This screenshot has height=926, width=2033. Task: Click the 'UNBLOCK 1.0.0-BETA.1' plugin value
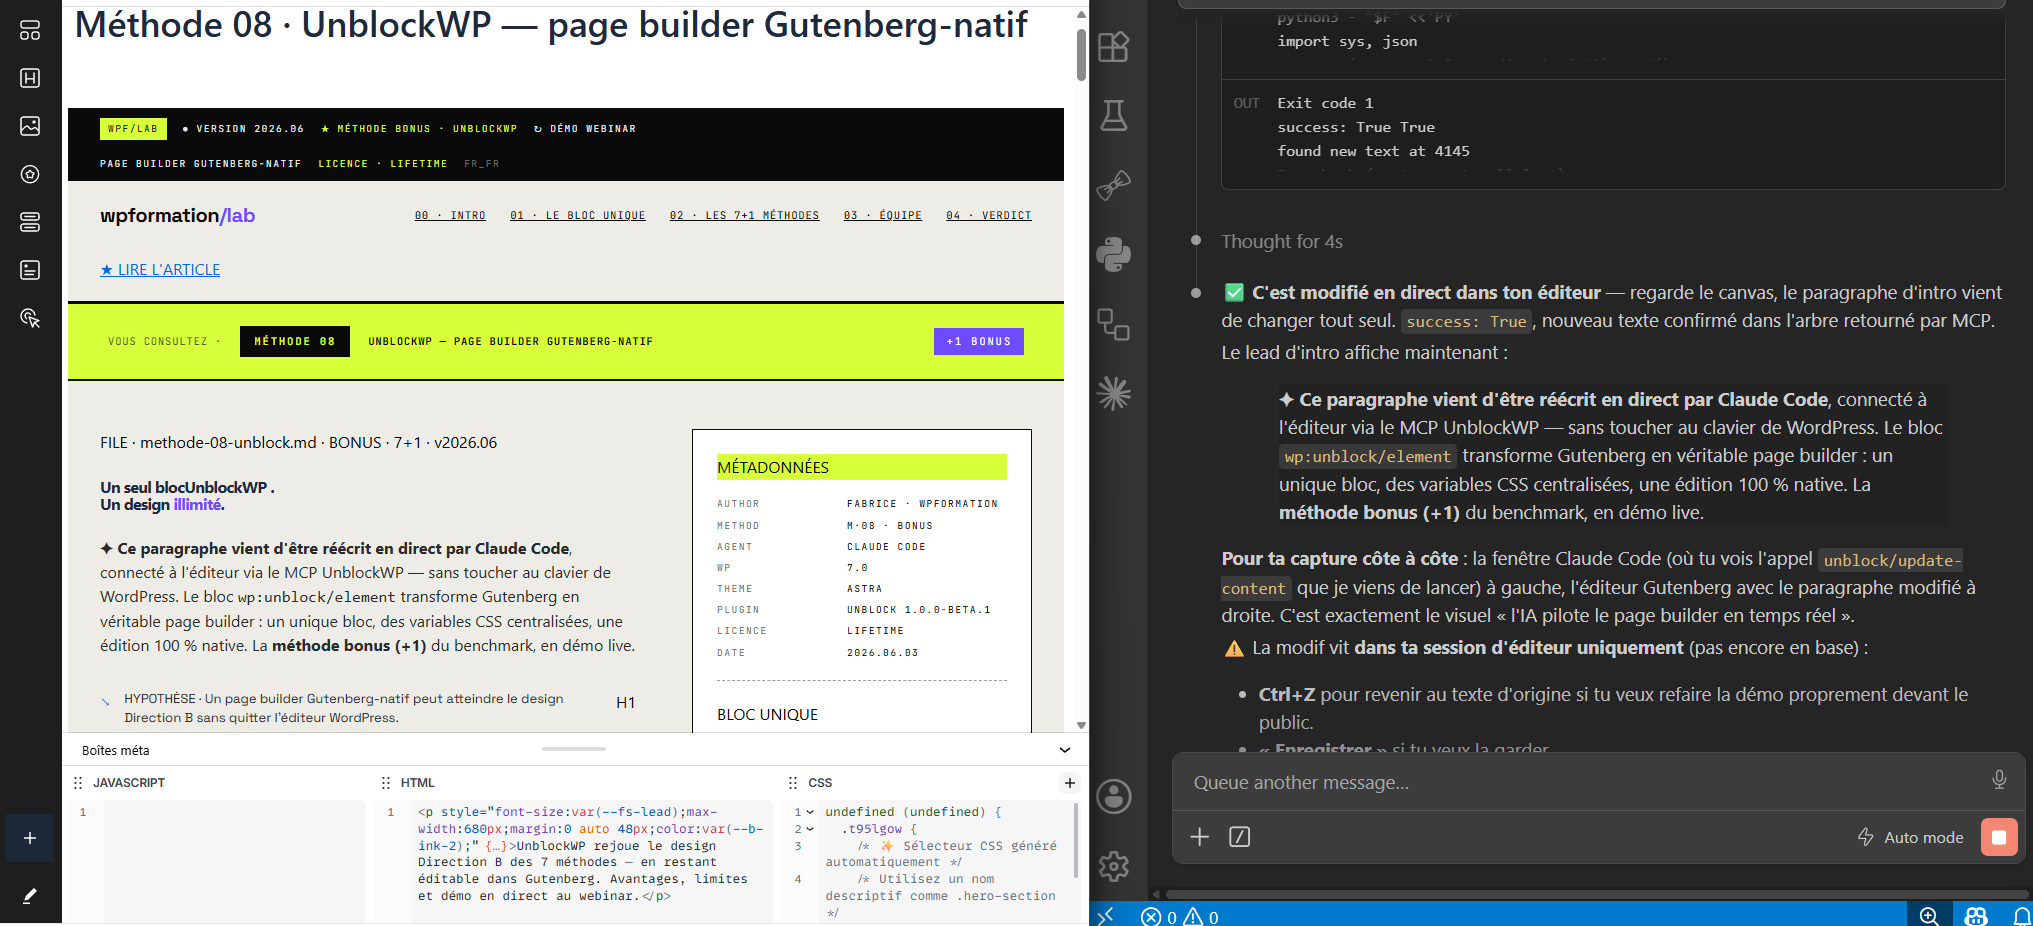tap(919, 610)
